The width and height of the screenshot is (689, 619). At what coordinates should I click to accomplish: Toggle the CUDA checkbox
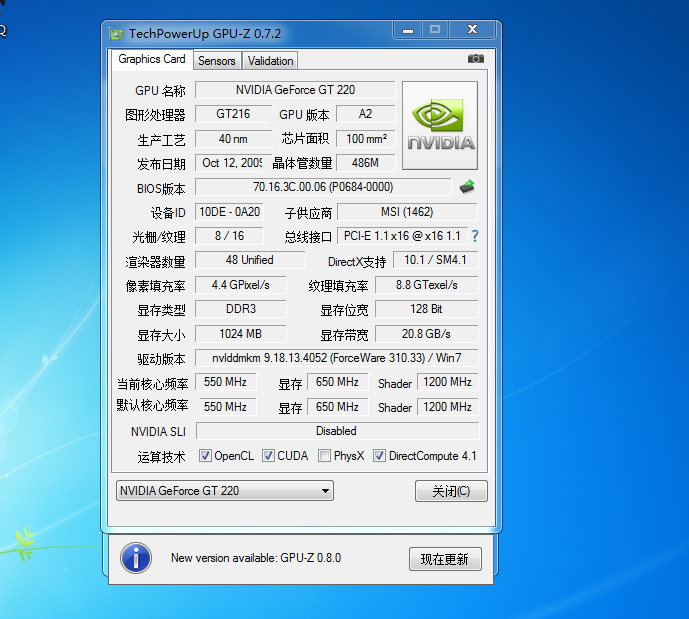[268, 456]
